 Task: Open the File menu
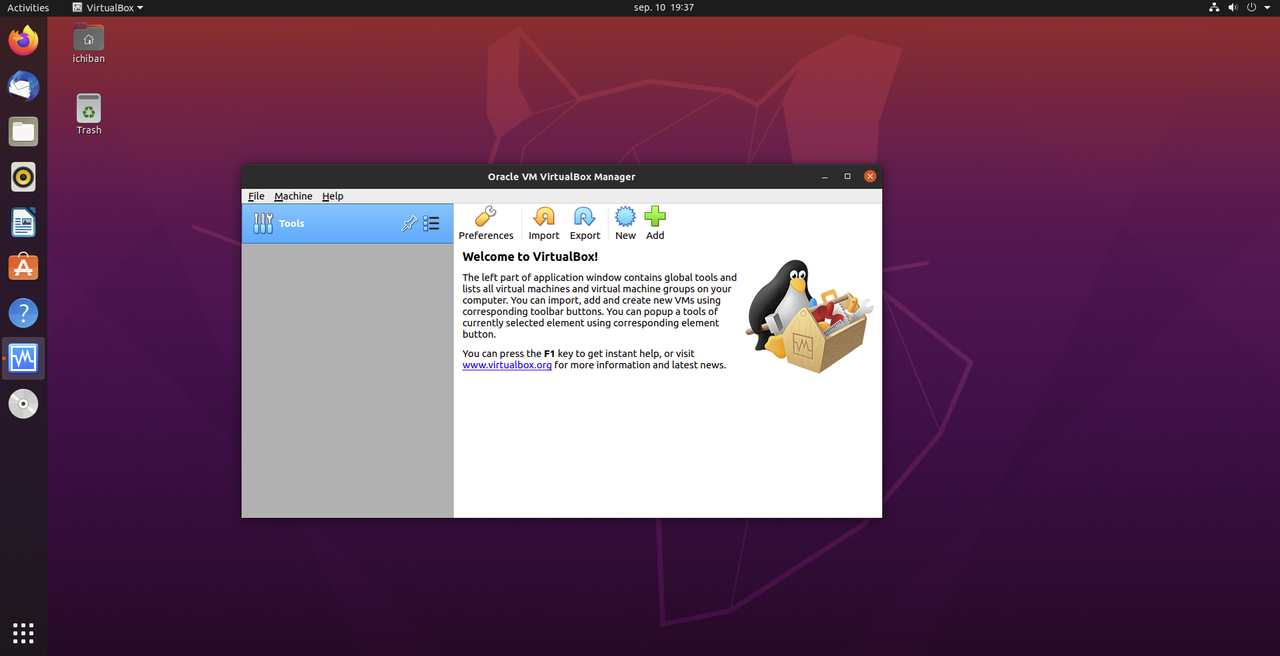pyautogui.click(x=256, y=196)
